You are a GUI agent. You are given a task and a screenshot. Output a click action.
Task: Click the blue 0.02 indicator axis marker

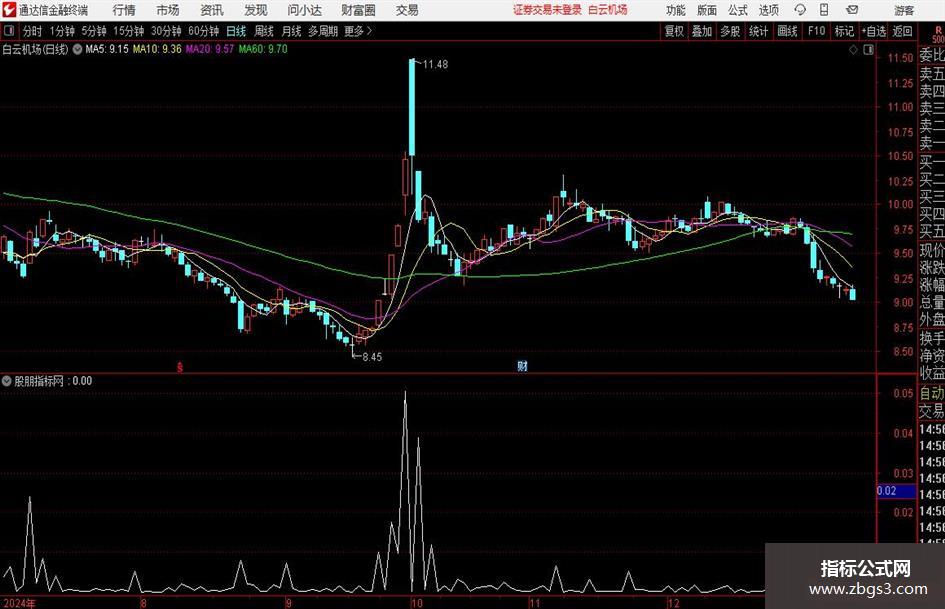click(x=896, y=491)
